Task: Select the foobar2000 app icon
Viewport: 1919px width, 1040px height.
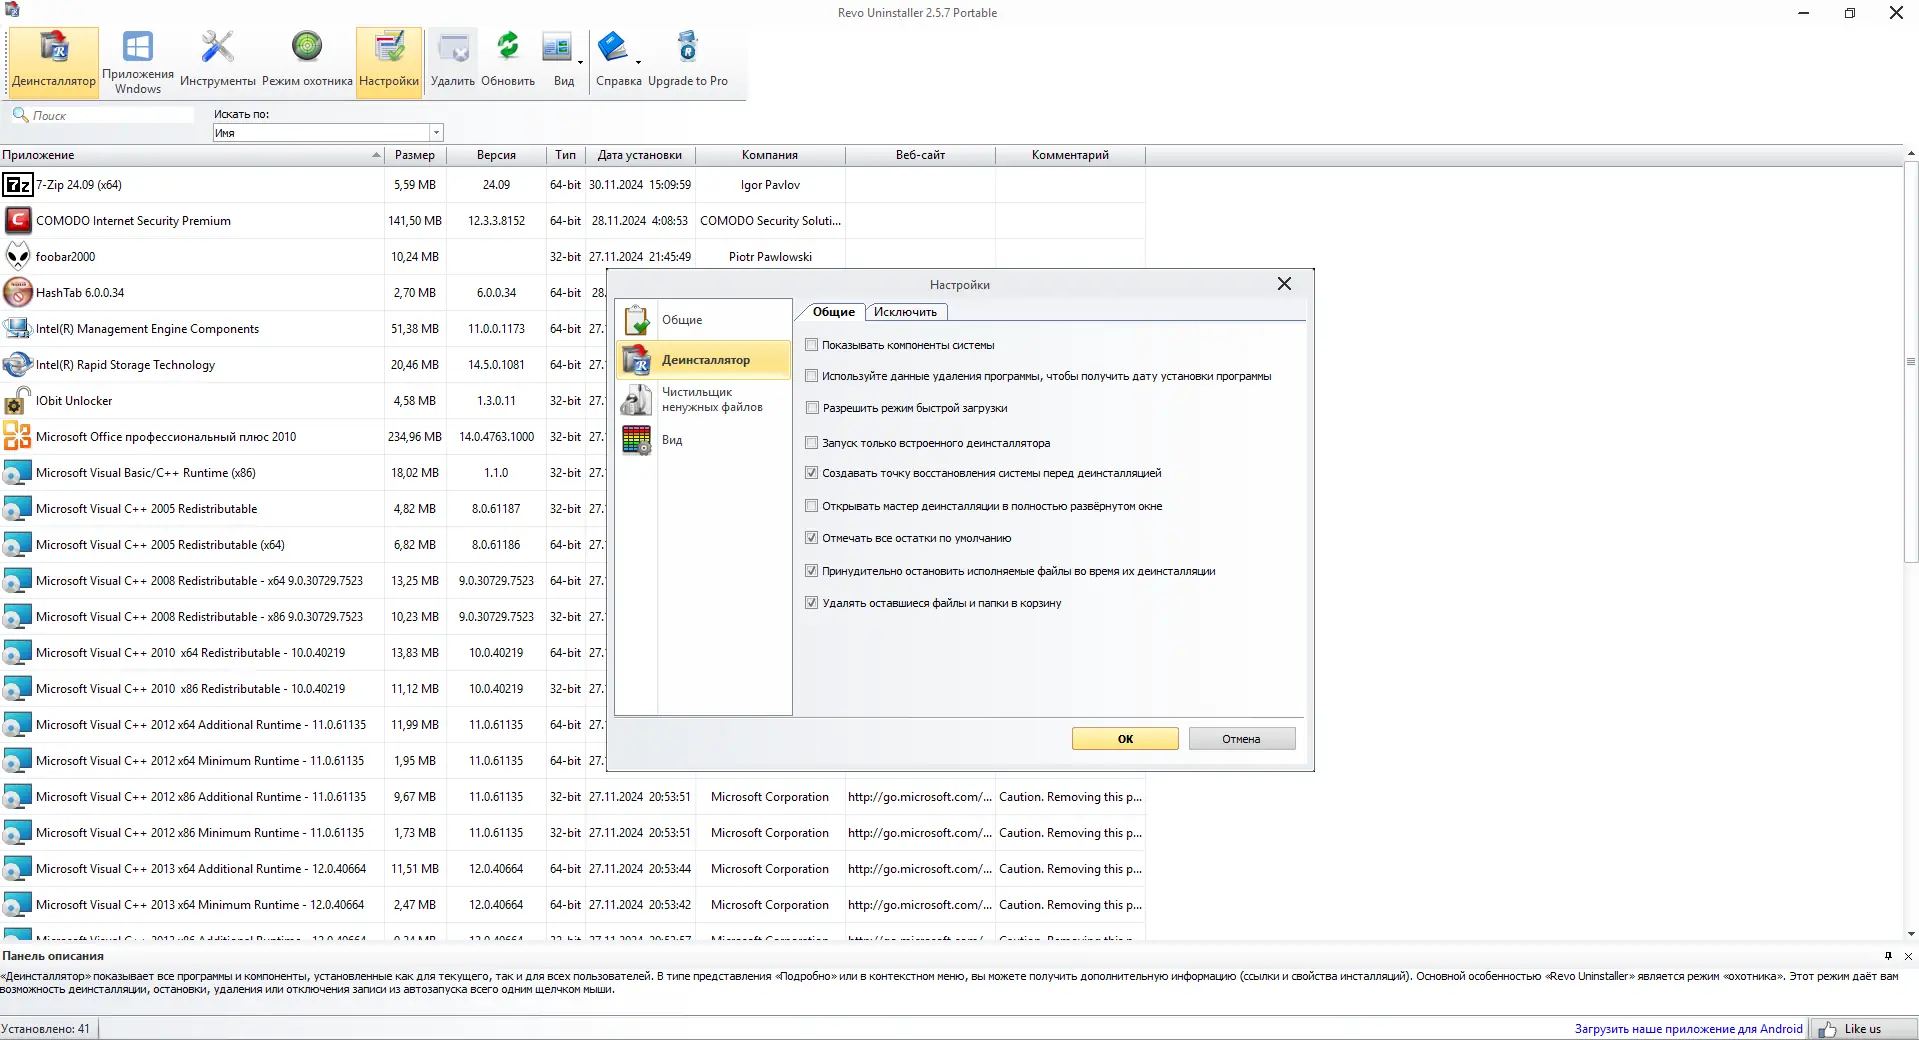Action: coord(18,257)
